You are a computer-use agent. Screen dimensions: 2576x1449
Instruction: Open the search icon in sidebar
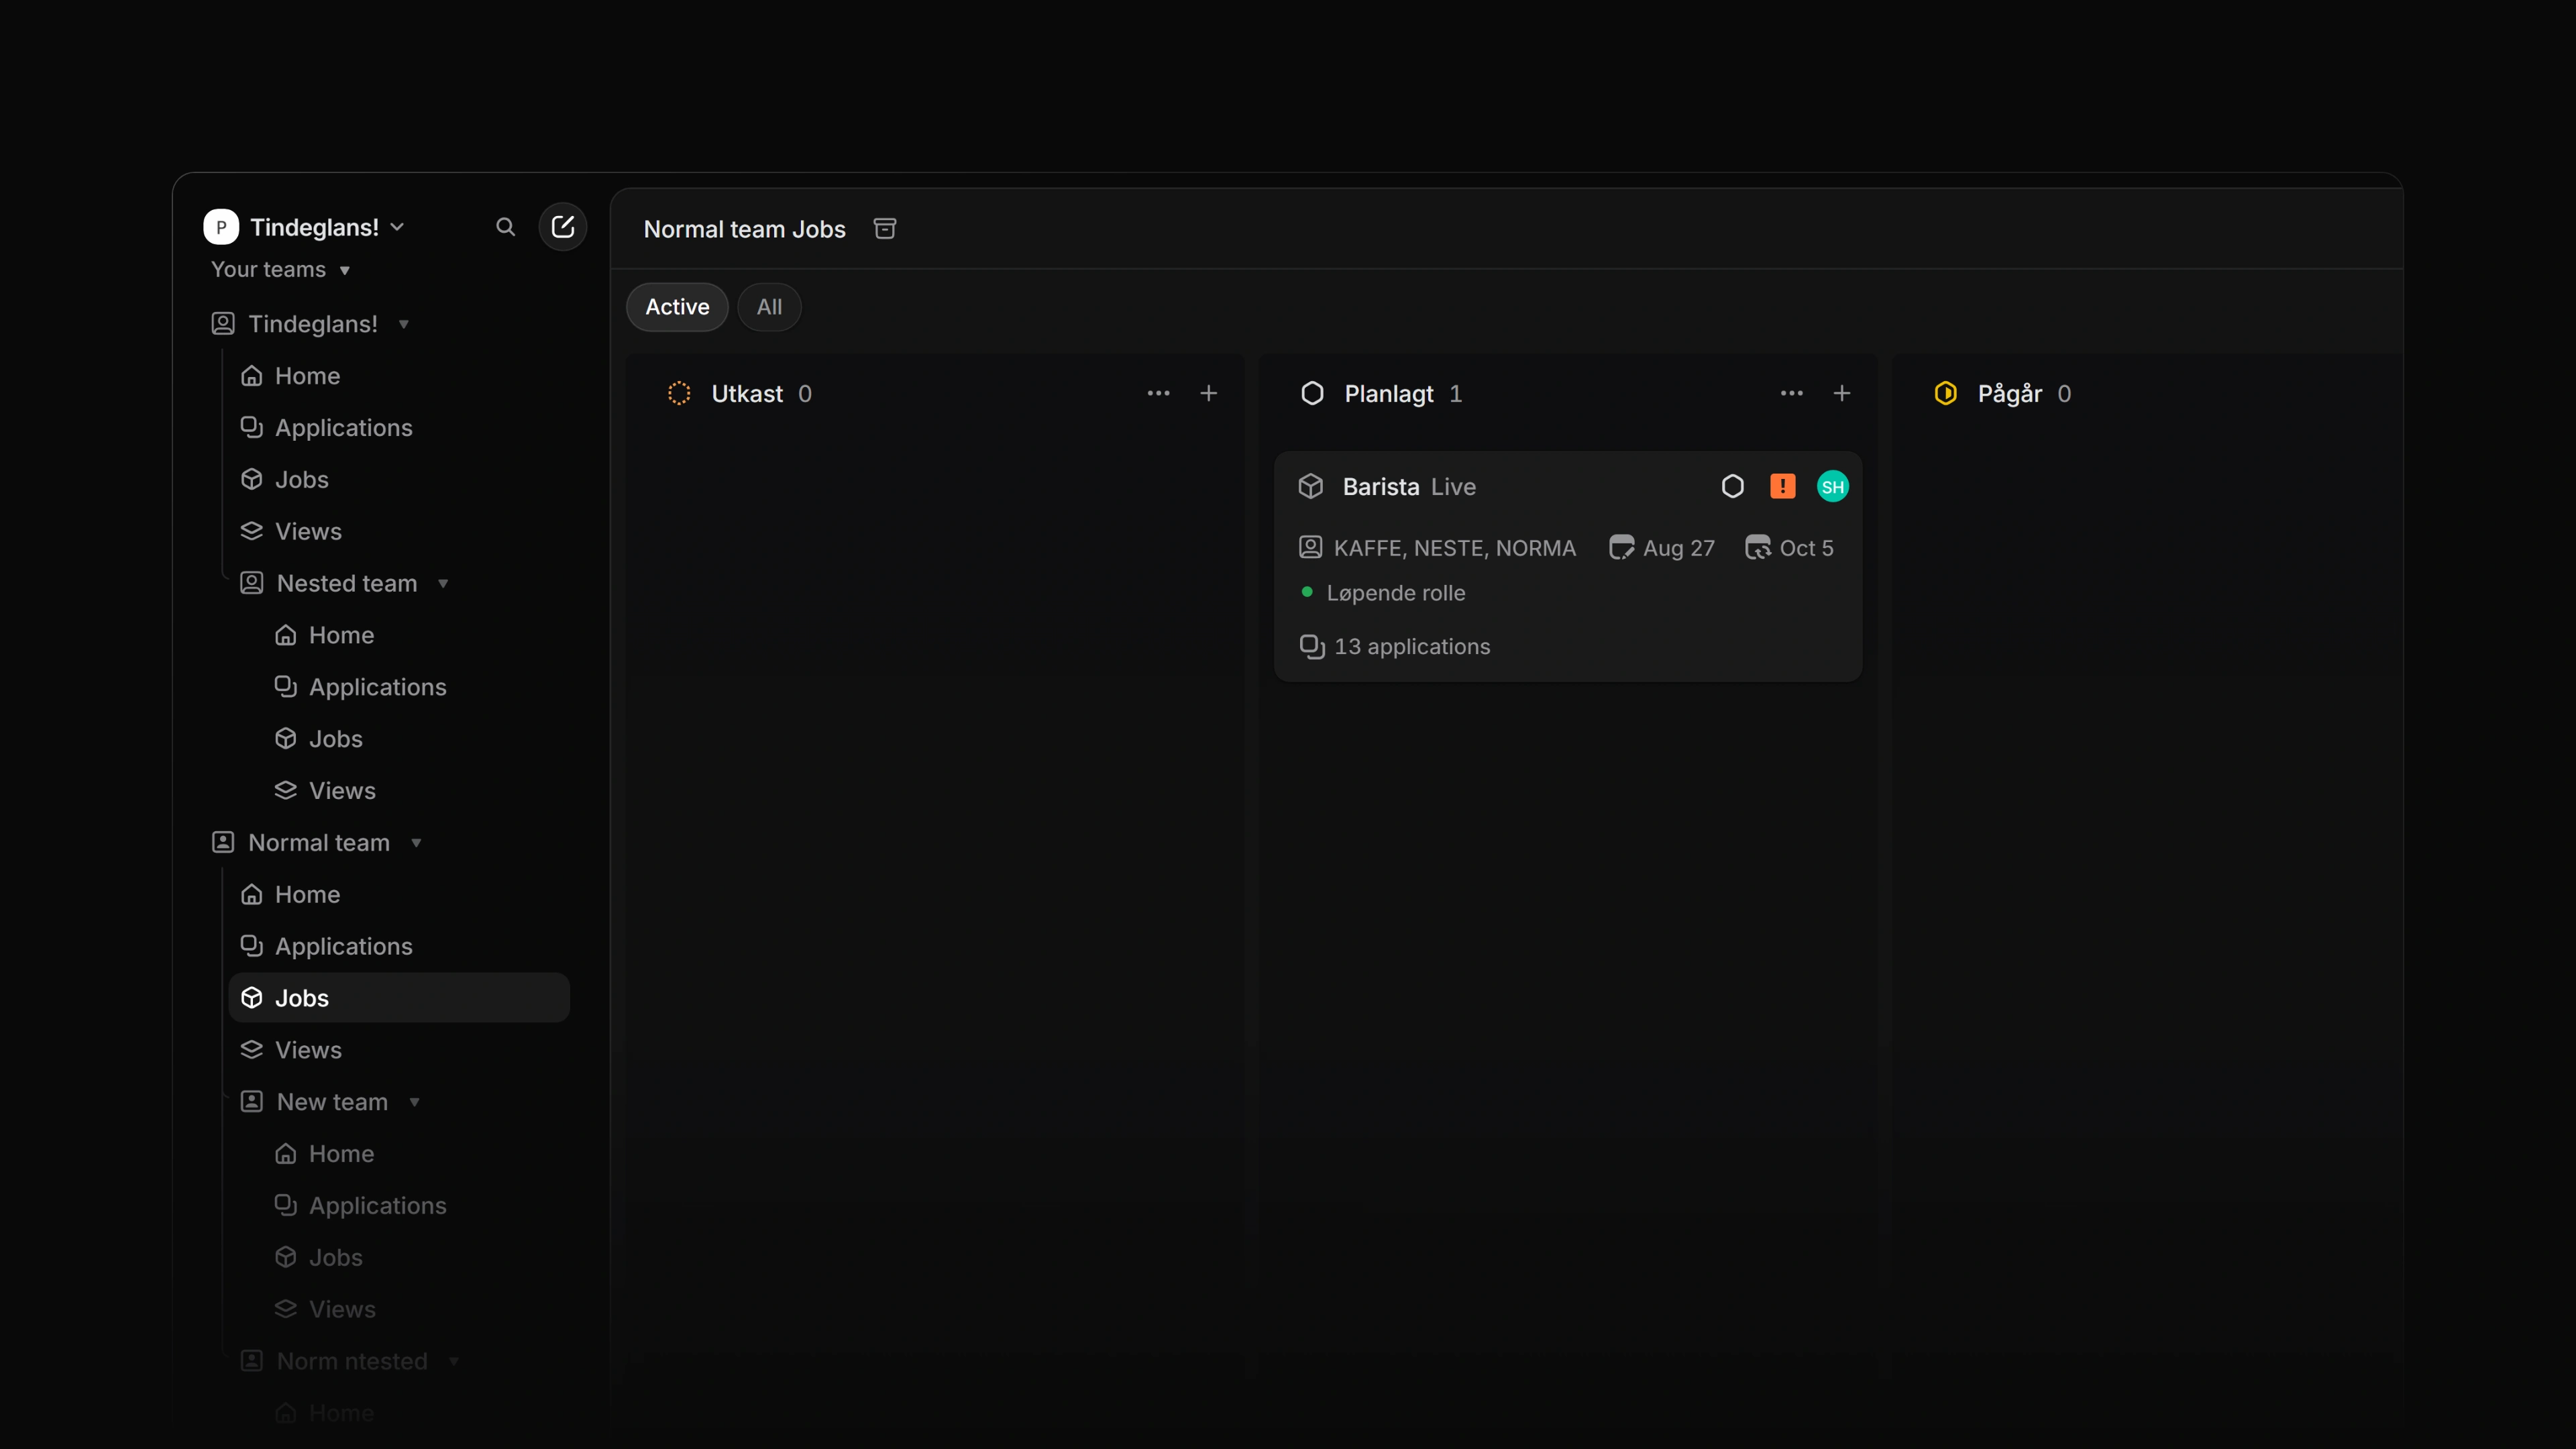coord(505,227)
